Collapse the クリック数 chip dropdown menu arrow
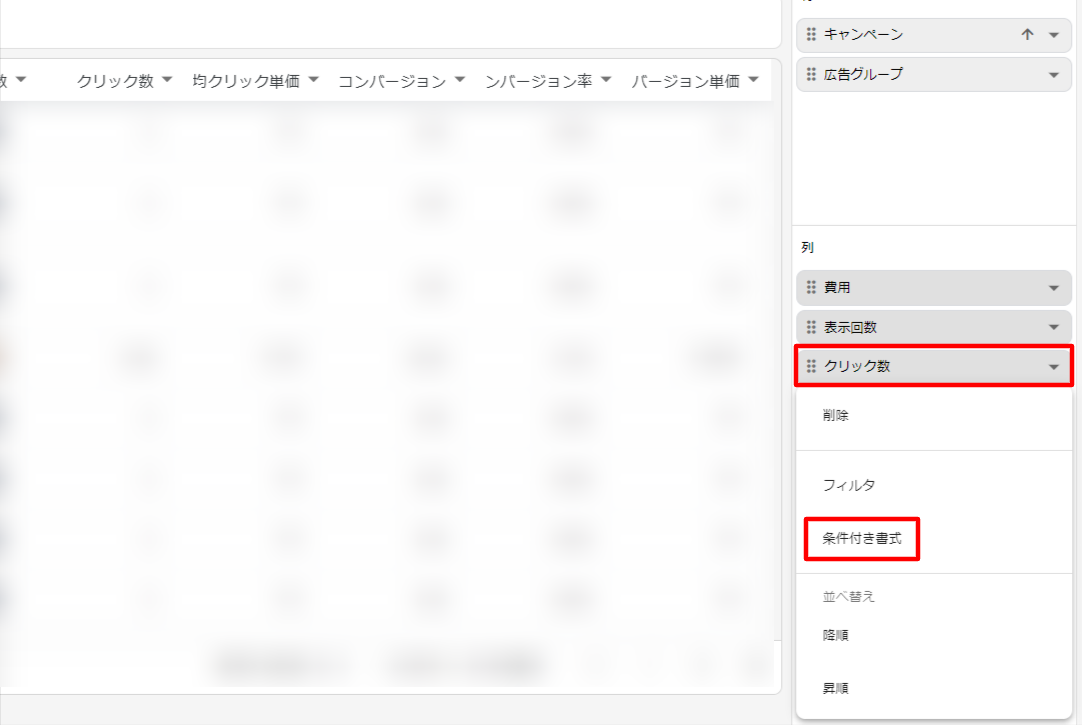1082x725 pixels. [x=1053, y=367]
